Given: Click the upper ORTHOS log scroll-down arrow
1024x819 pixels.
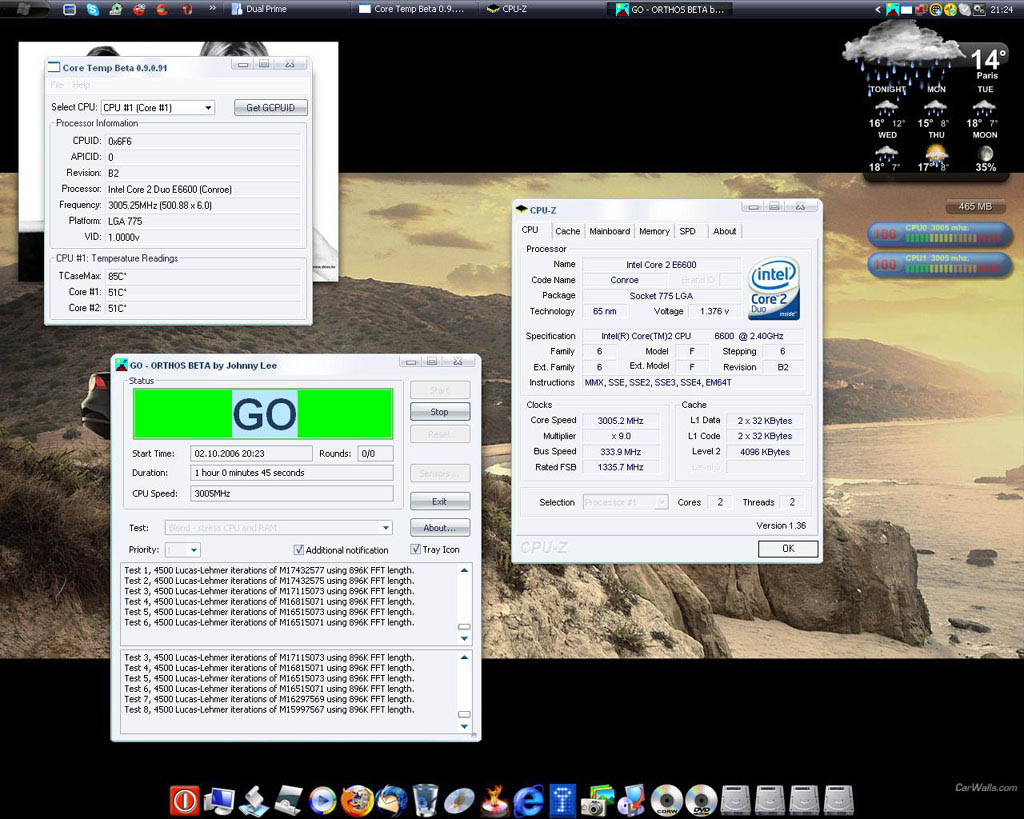Looking at the screenshot, I should [x=464, y=639].
